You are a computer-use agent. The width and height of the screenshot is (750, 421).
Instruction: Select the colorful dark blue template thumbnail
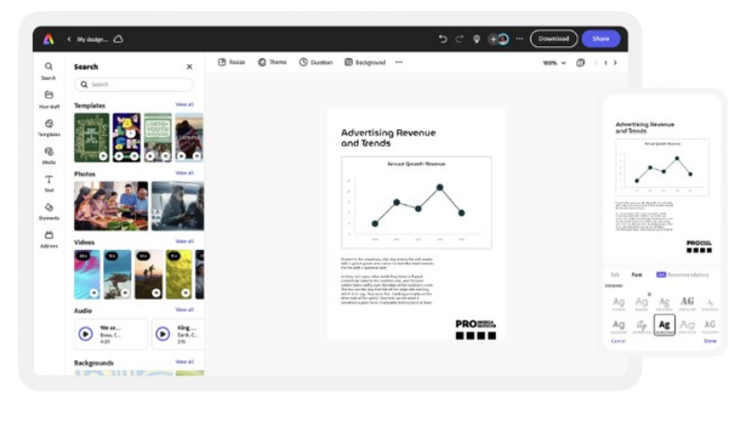coord(127,137)
